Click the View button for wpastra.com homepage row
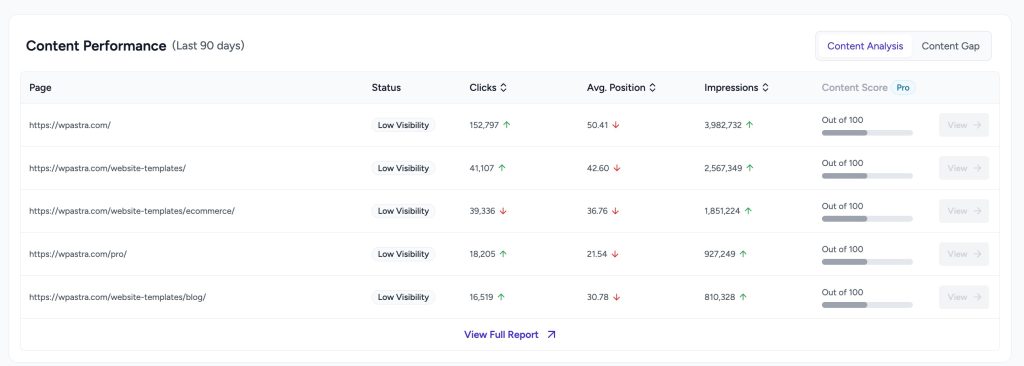The image size is (1024, 366). point(964,125)
